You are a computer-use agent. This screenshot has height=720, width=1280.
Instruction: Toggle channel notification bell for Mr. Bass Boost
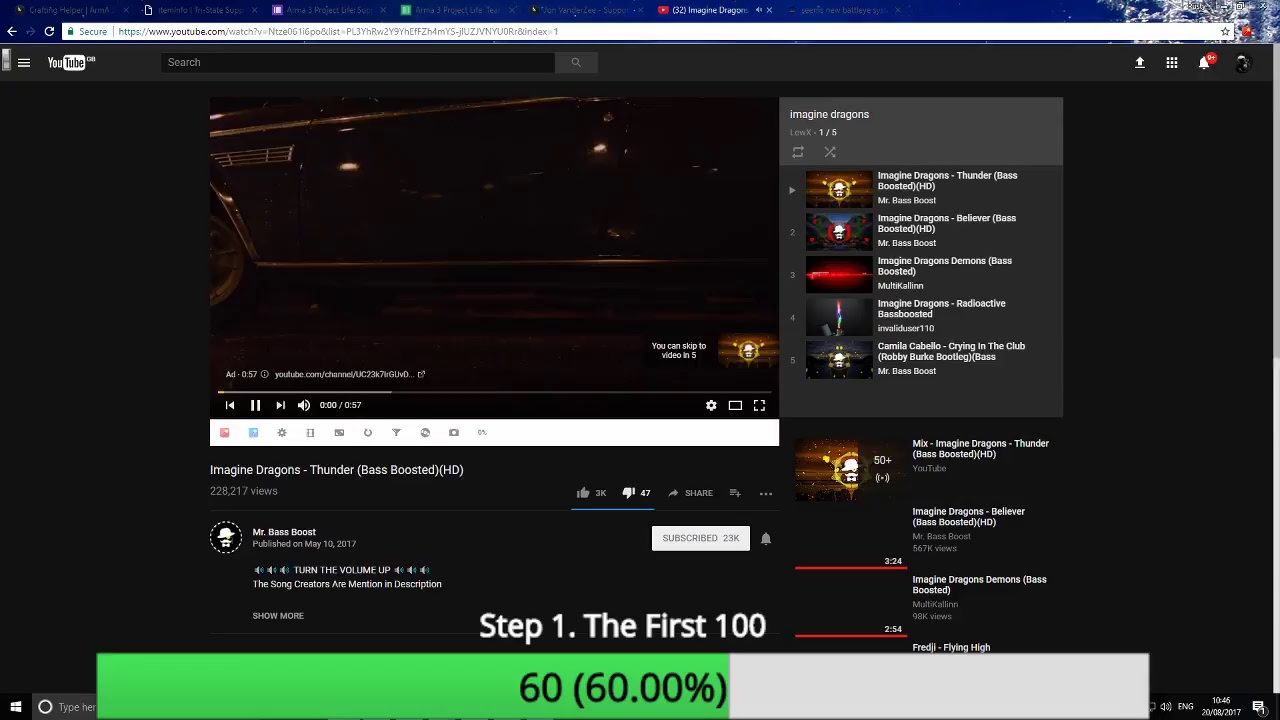(x=766, y=538)
